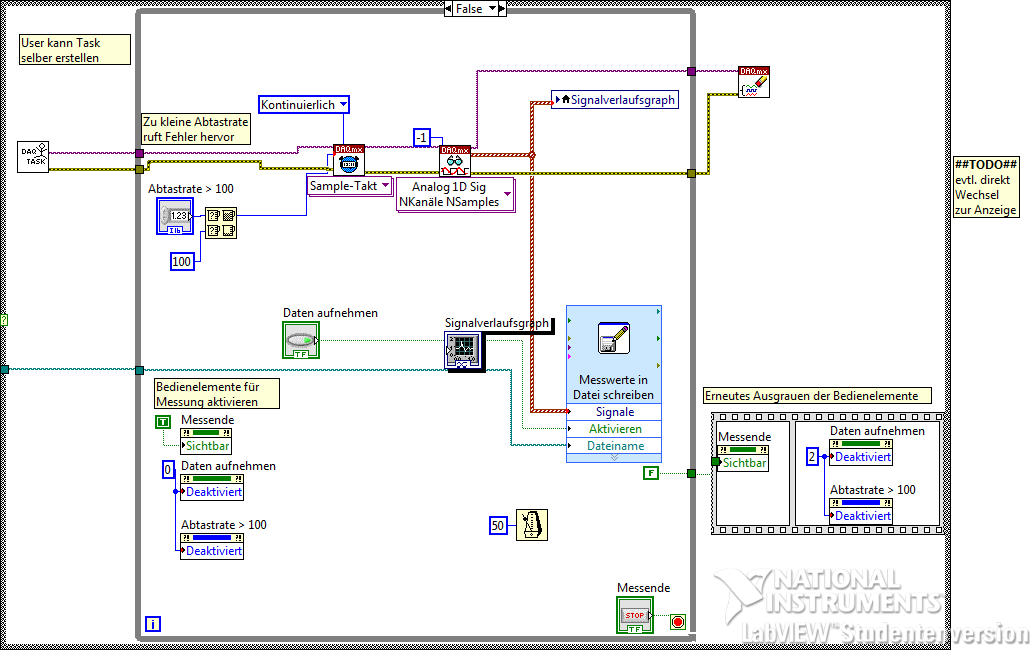Select the Zu kleine Abtastrate comment

(196, 129)
